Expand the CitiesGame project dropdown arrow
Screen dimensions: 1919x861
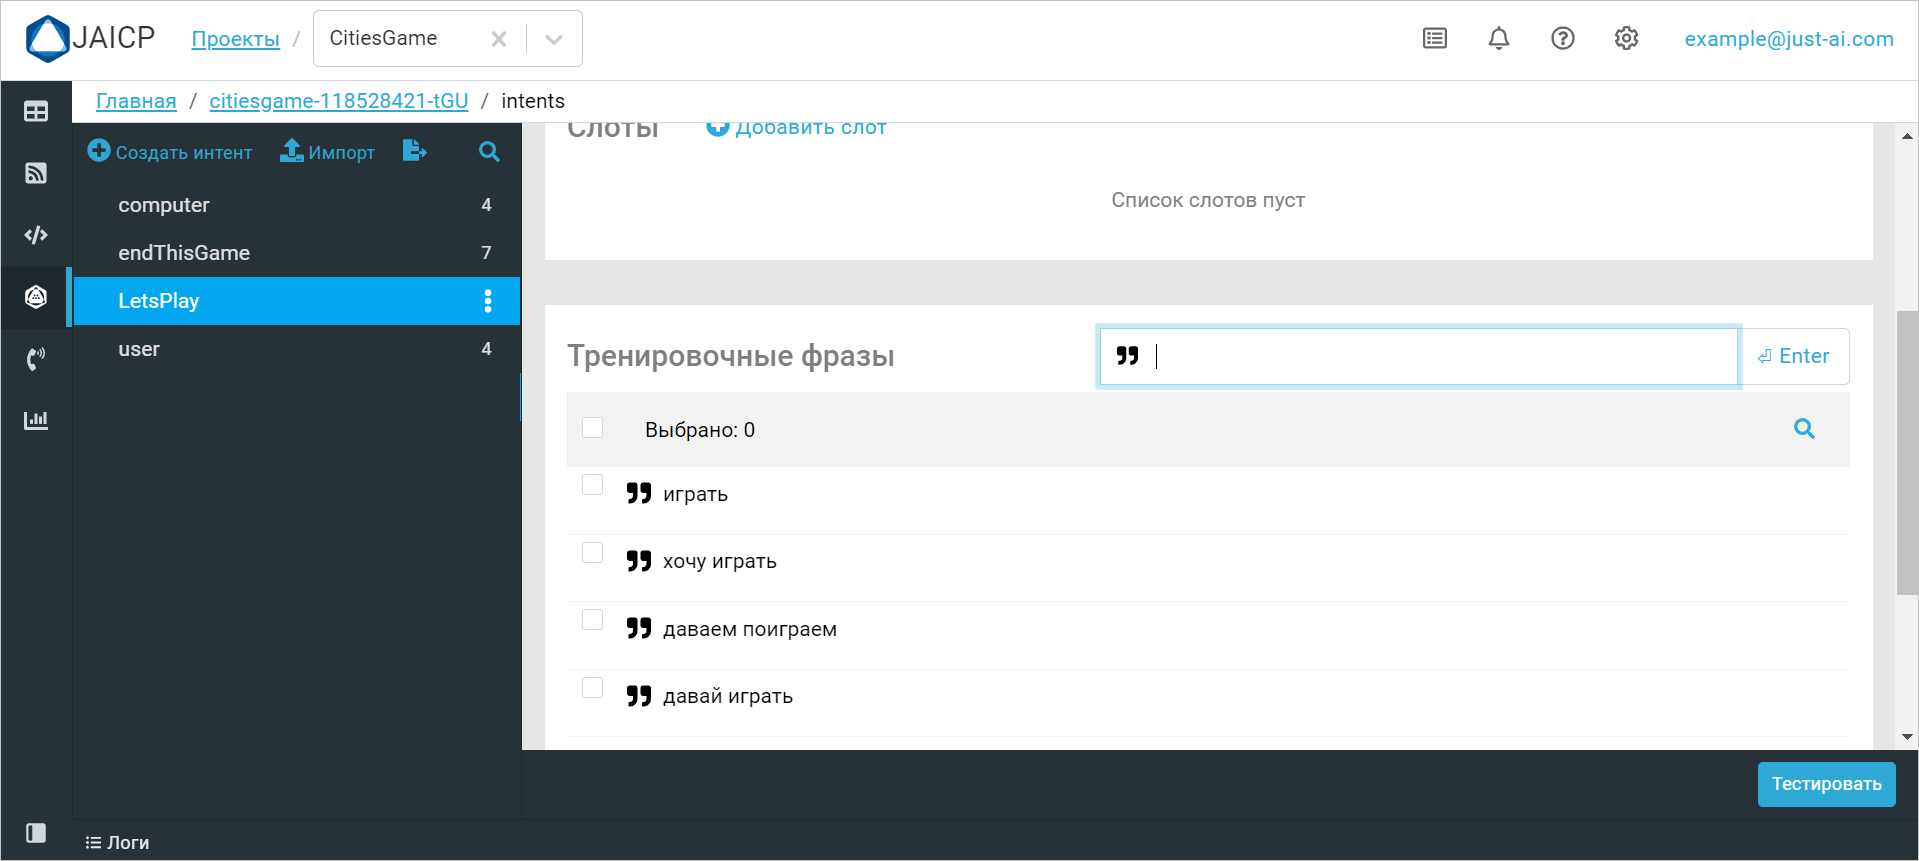(x=554, y=39)
